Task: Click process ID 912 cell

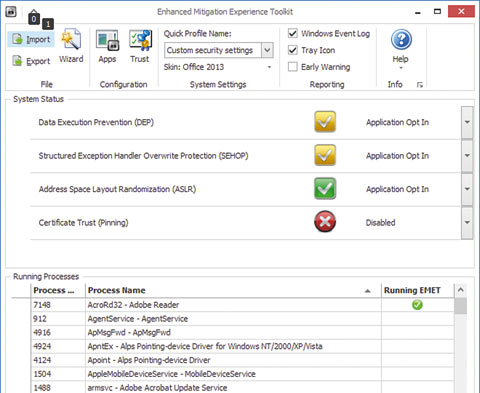Action: (58, 319)
